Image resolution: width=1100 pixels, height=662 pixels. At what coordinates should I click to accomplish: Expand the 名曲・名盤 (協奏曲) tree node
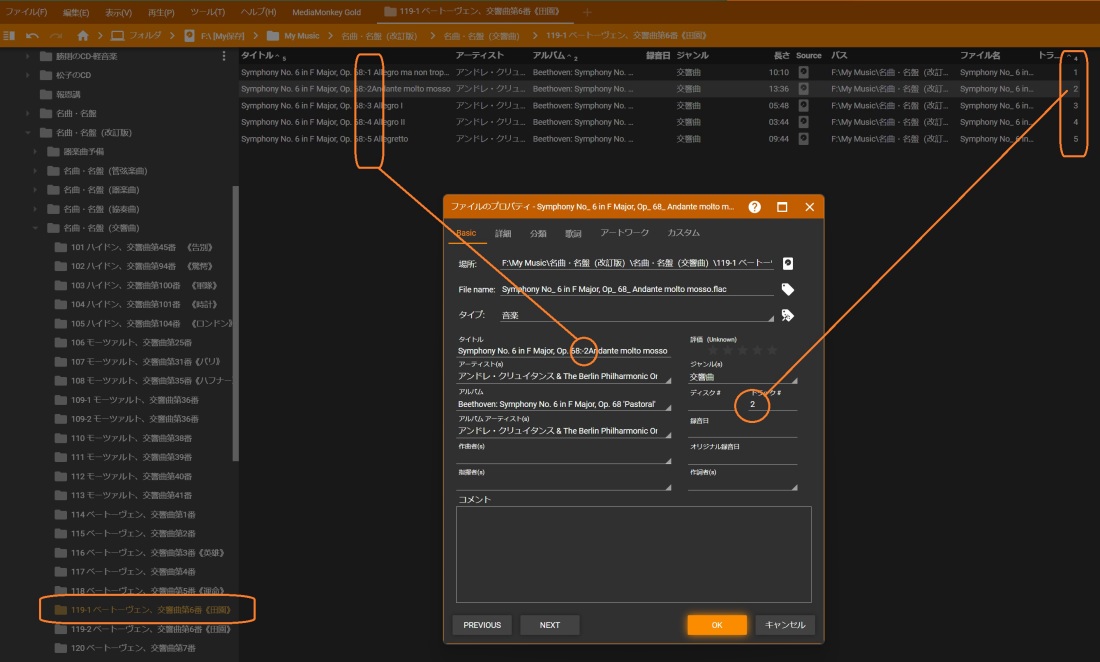(35, 209)
